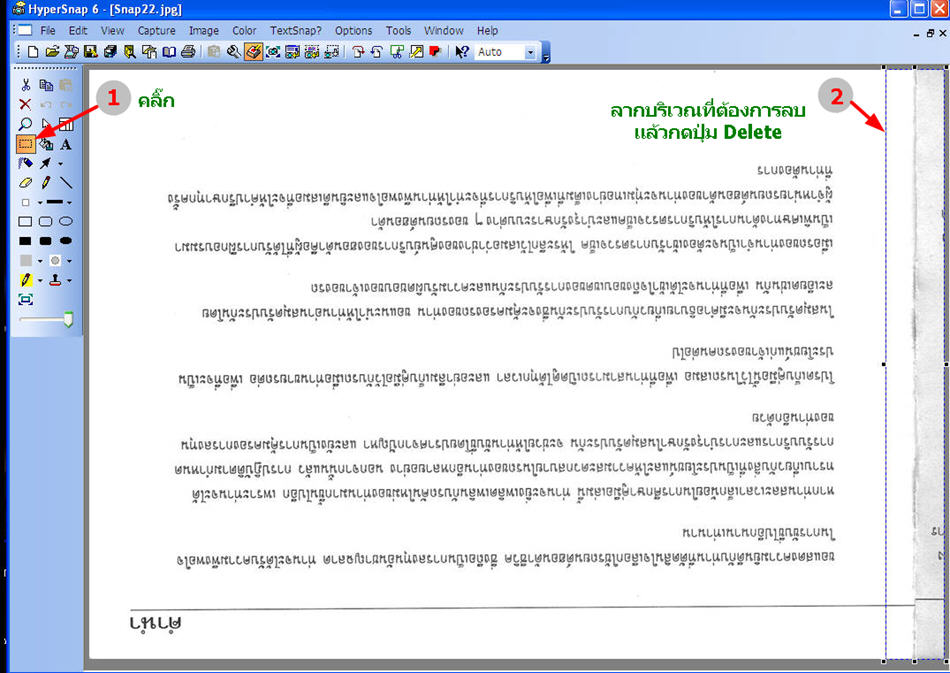Open toolbar options arrow beside Auto box
This screenshot has width=950, height=673.
(x=545, y=55)
